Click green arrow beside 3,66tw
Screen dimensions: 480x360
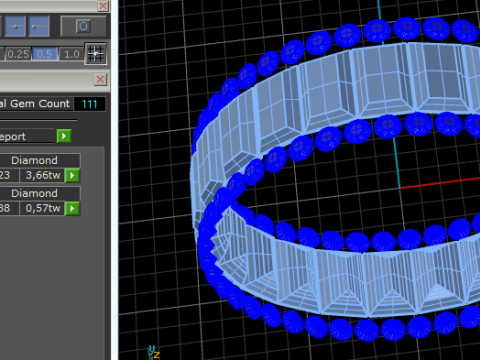(72, 175)
